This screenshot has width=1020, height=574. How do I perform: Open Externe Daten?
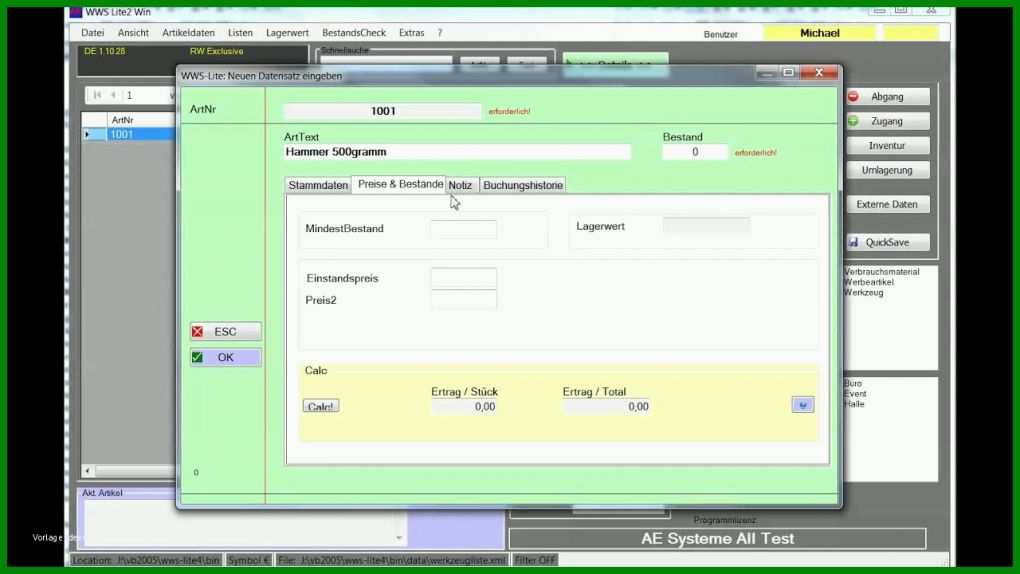coord(888,204)
